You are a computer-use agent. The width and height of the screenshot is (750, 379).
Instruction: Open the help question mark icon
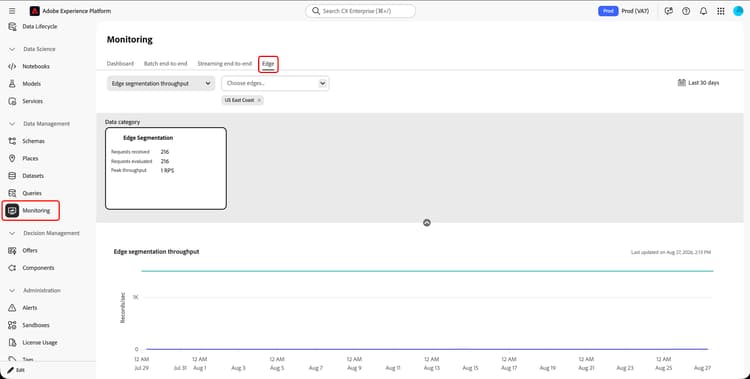(686, 11)
